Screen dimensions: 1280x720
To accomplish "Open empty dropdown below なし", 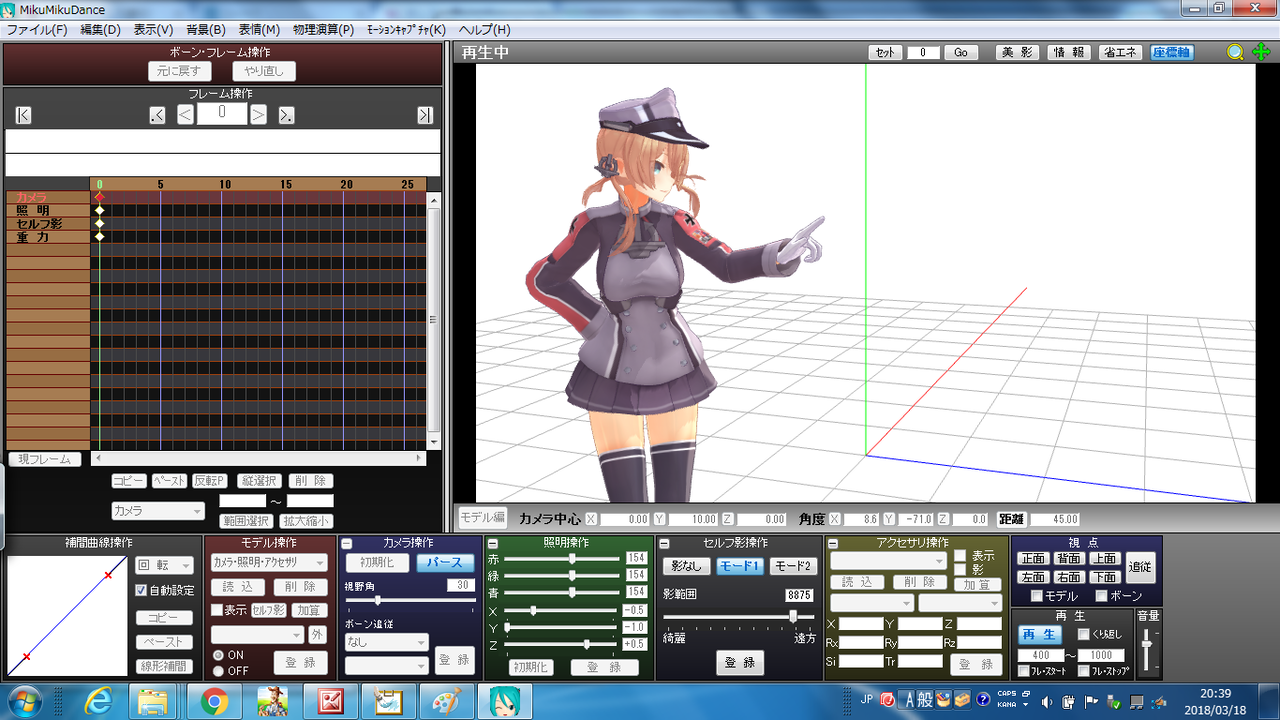I will (x=386, y=665).
